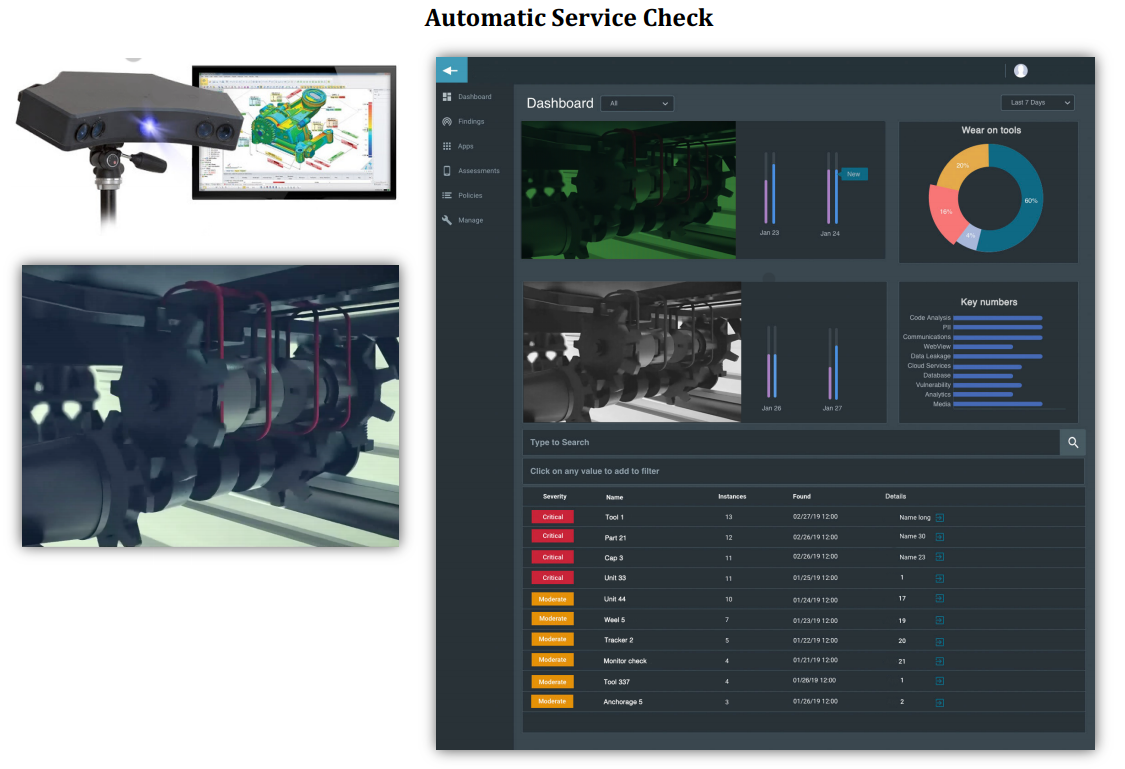Open the 'Last 7 Days' time range dropdown
Viewport: 1125px width, 769px height.
point(1037,103)
